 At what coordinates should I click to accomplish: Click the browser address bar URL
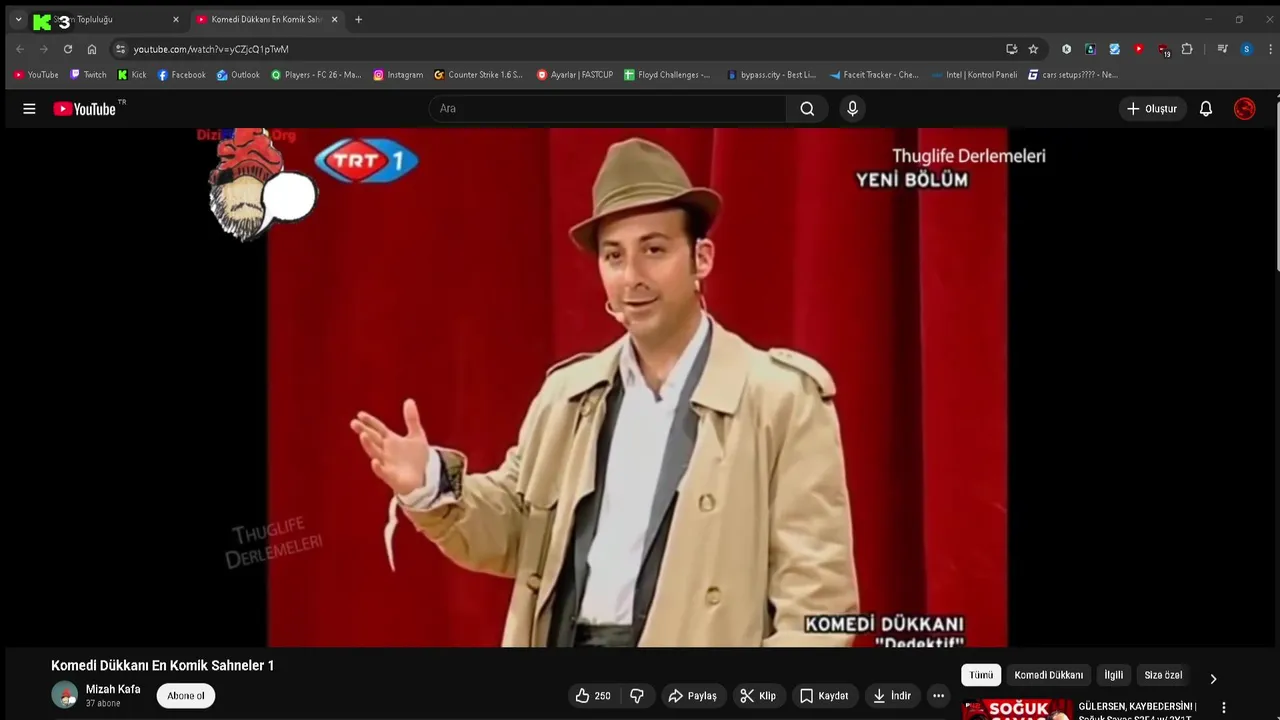211,49
